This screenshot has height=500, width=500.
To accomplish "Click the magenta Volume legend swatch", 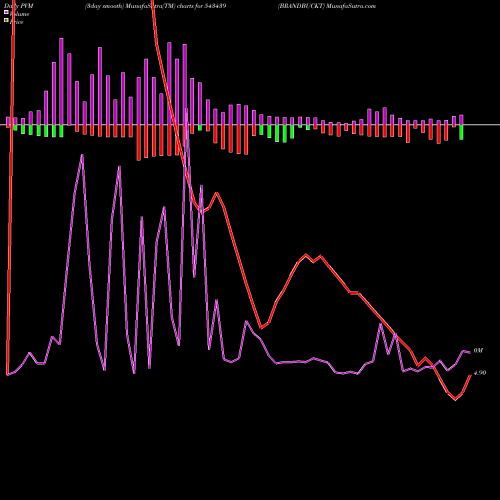I will click(x=6, y=12).
